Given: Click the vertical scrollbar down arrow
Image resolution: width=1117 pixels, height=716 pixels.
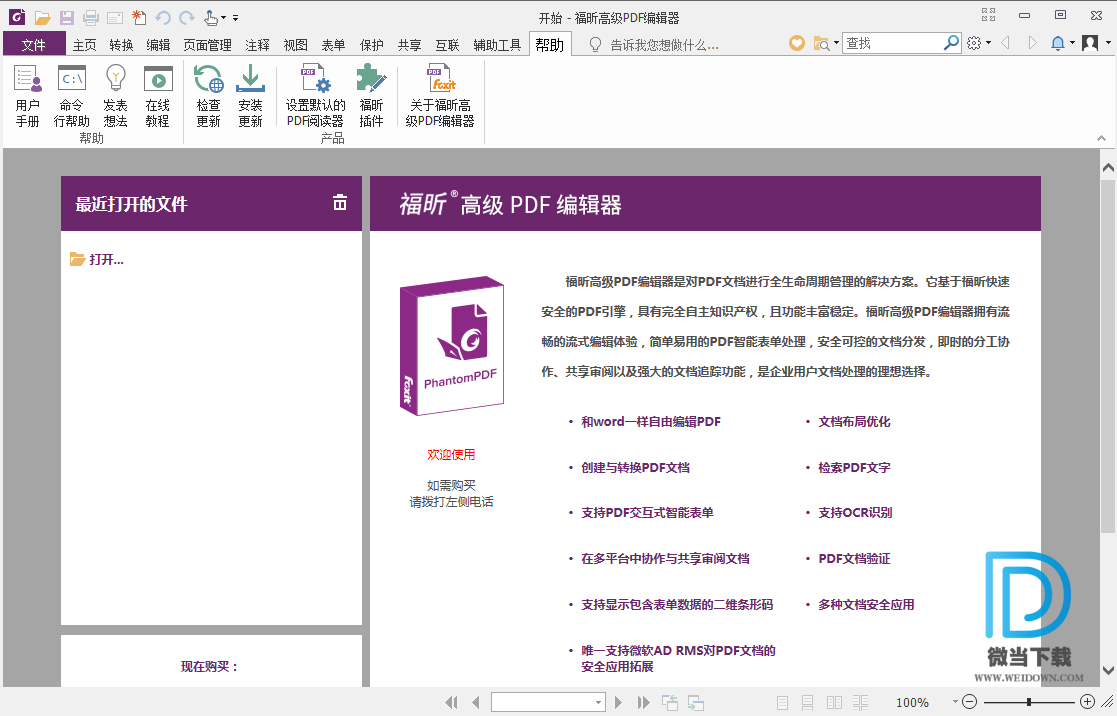Looking at the screenshot, I should 1108,670.
